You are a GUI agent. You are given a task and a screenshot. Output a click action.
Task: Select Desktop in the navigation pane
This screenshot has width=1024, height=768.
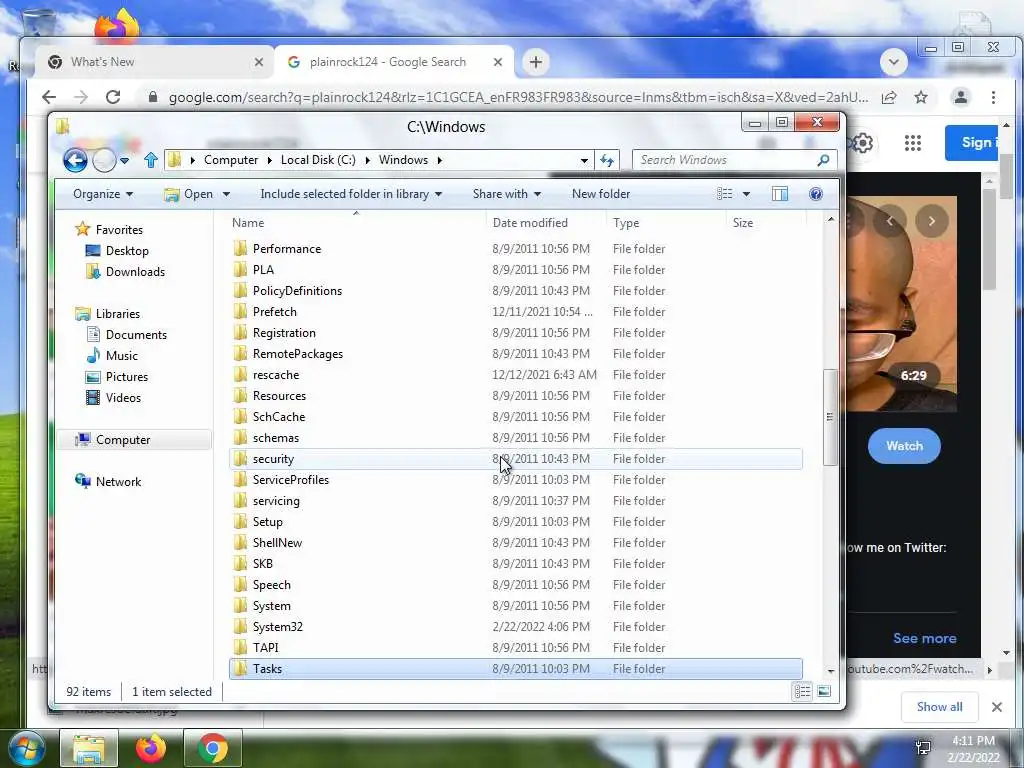click(x=127, y=251)
